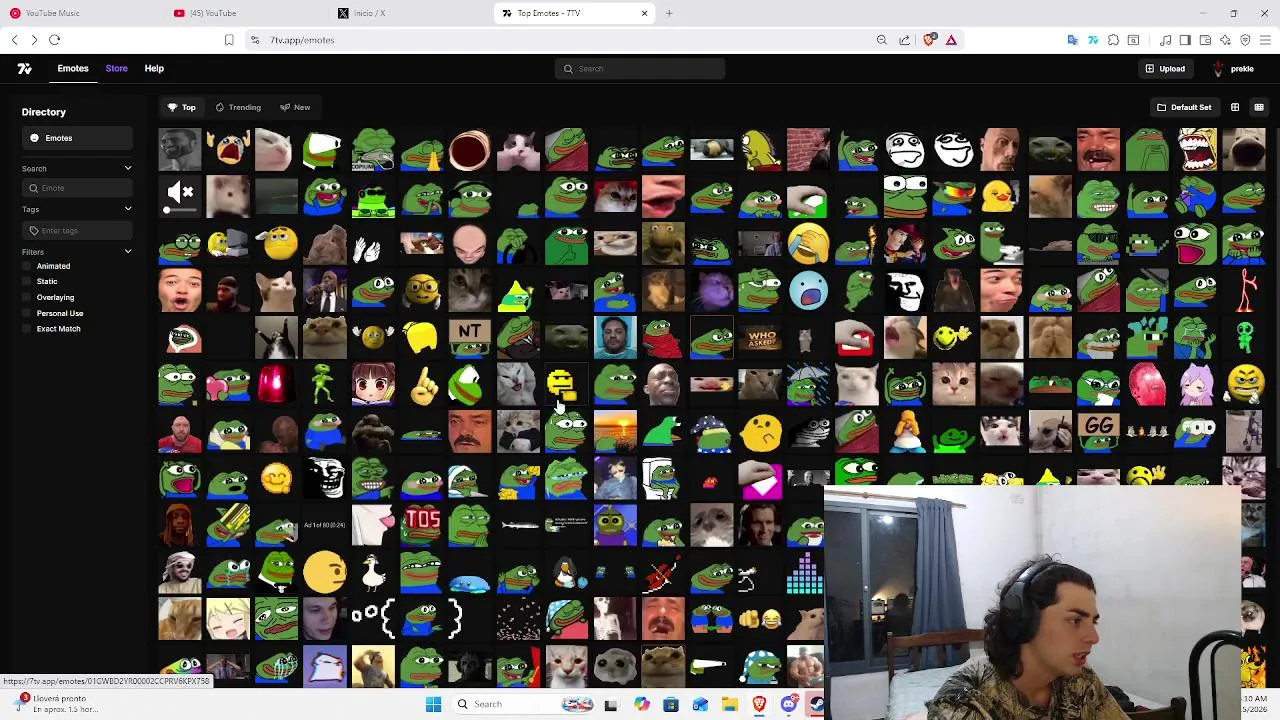
Task: Focus the top Search field
Action: click(640, 69)
